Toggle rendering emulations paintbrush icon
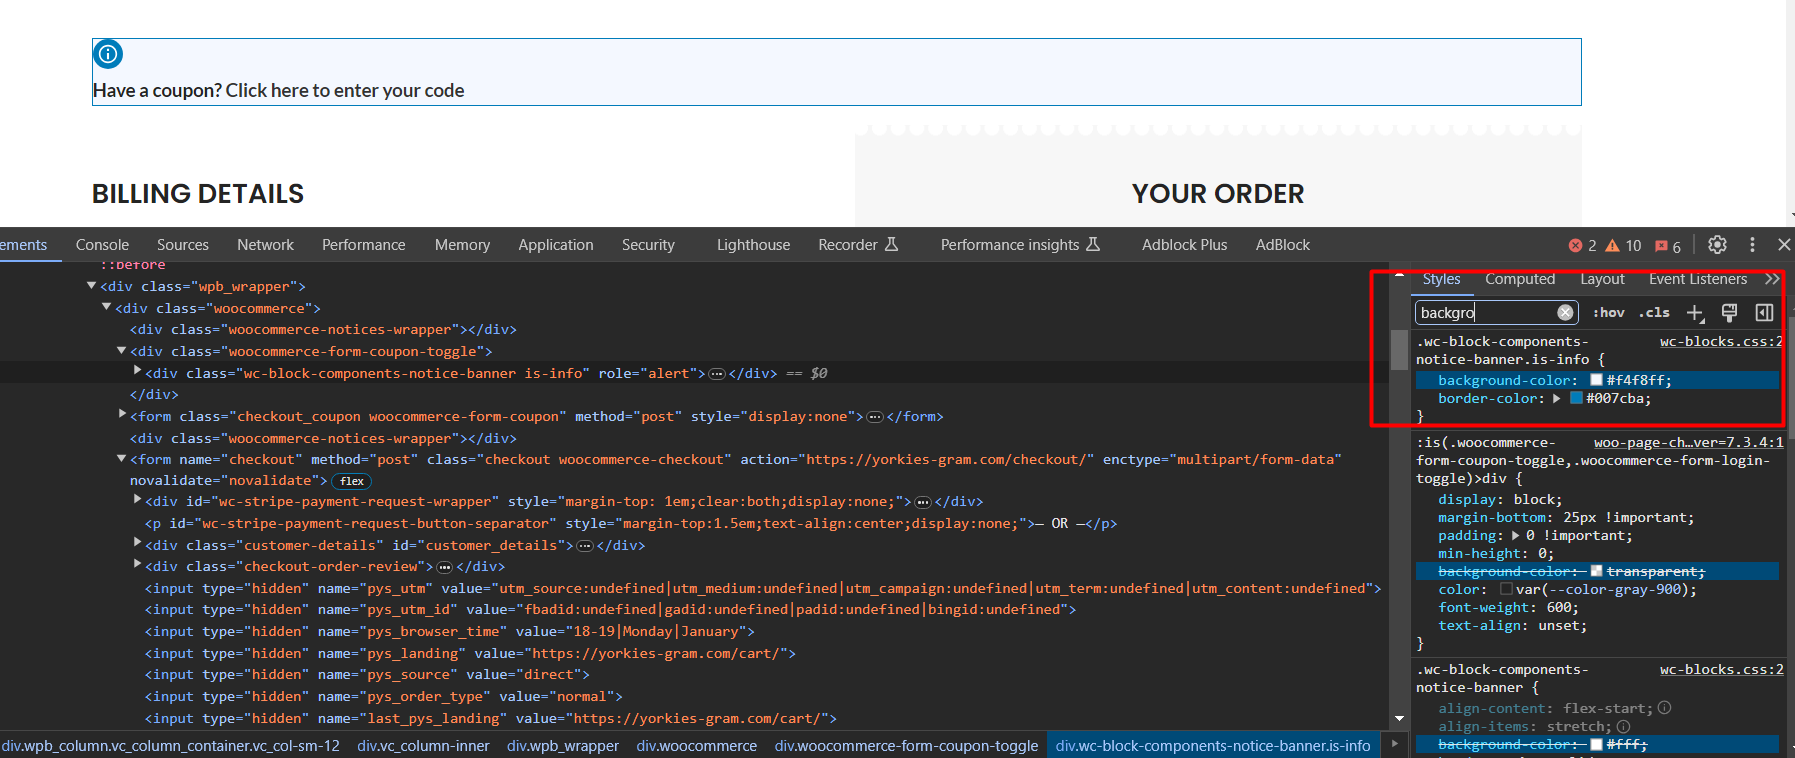Viewport: 1795px width, 758px height. pyautogui.click(x=1729, y=313)
